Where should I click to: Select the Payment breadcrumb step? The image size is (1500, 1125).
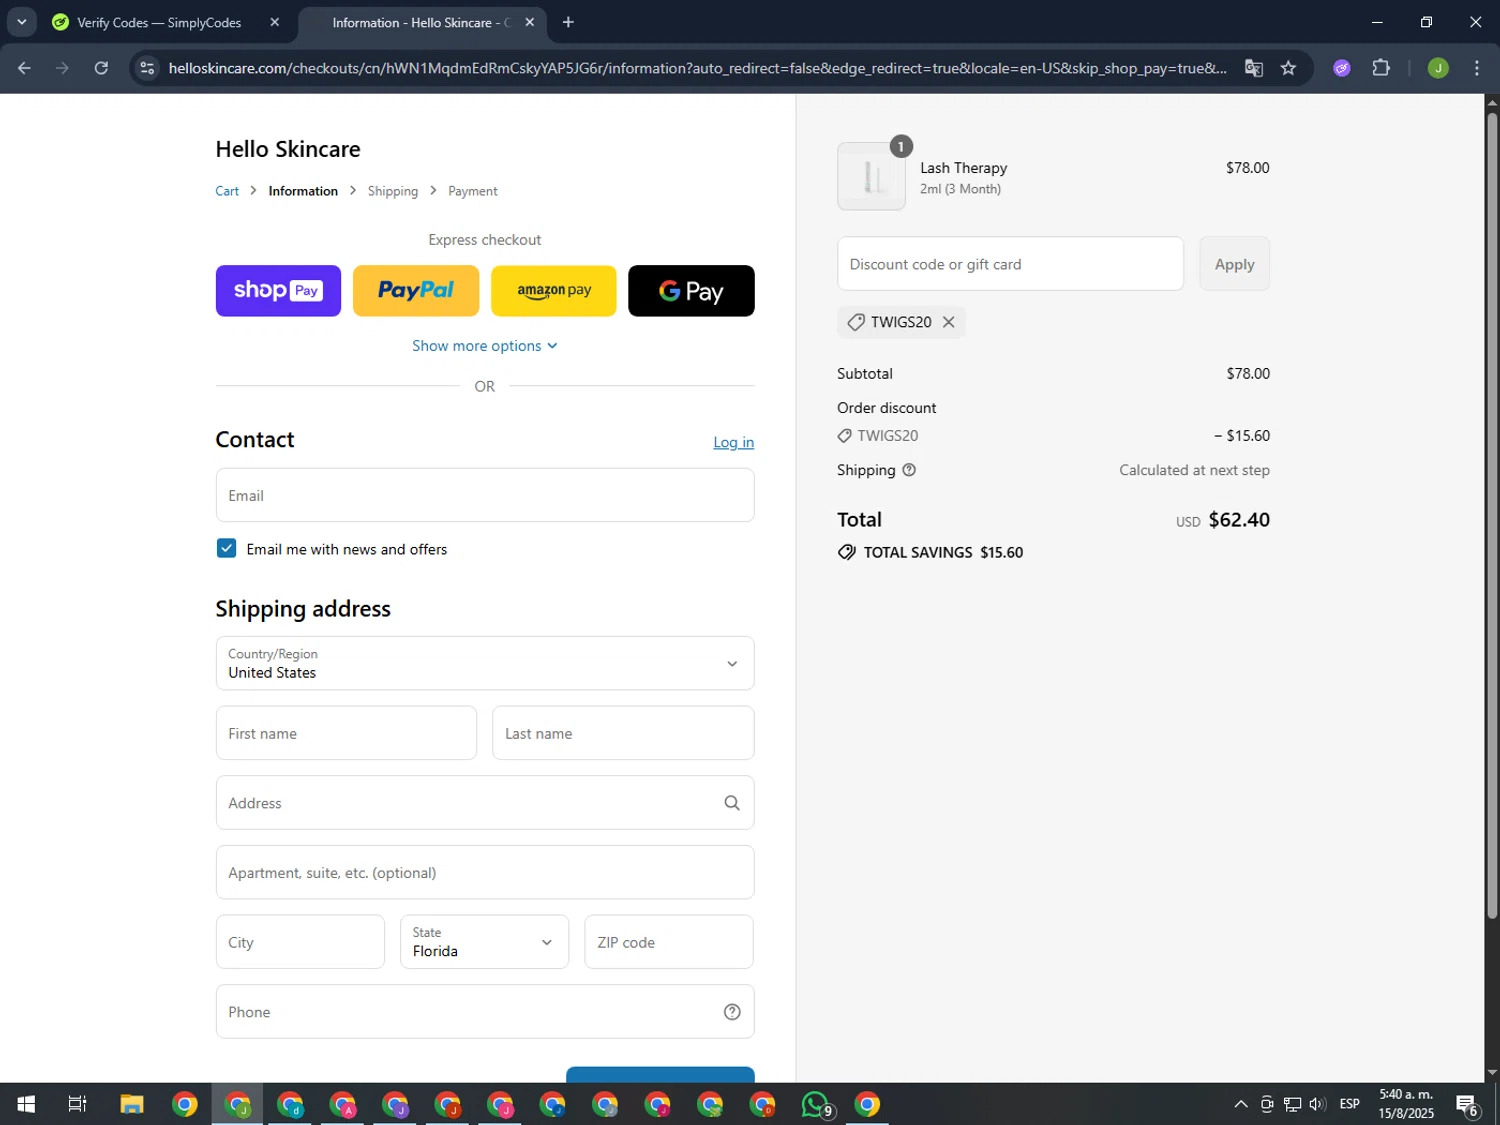[x=473, y=191]
